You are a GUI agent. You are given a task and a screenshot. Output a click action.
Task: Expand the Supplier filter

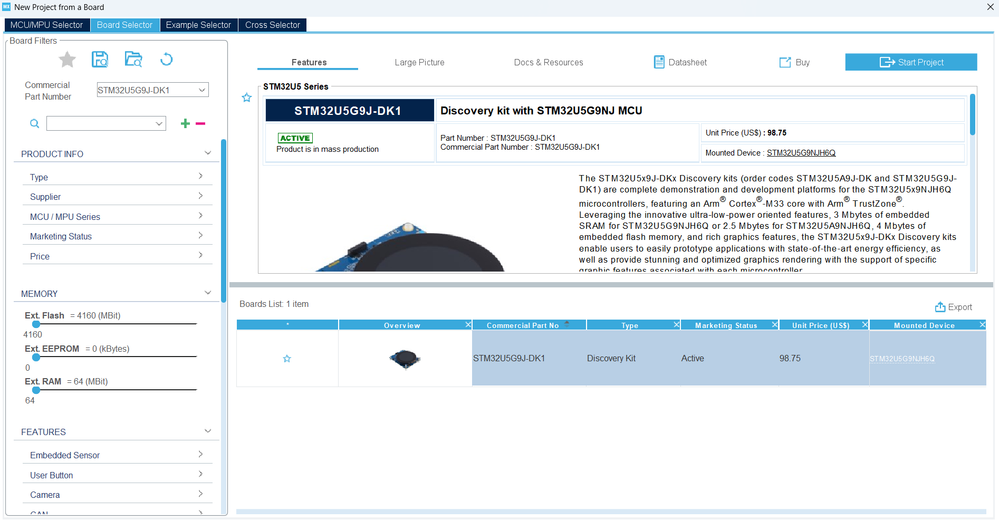[x=201, y=196]
